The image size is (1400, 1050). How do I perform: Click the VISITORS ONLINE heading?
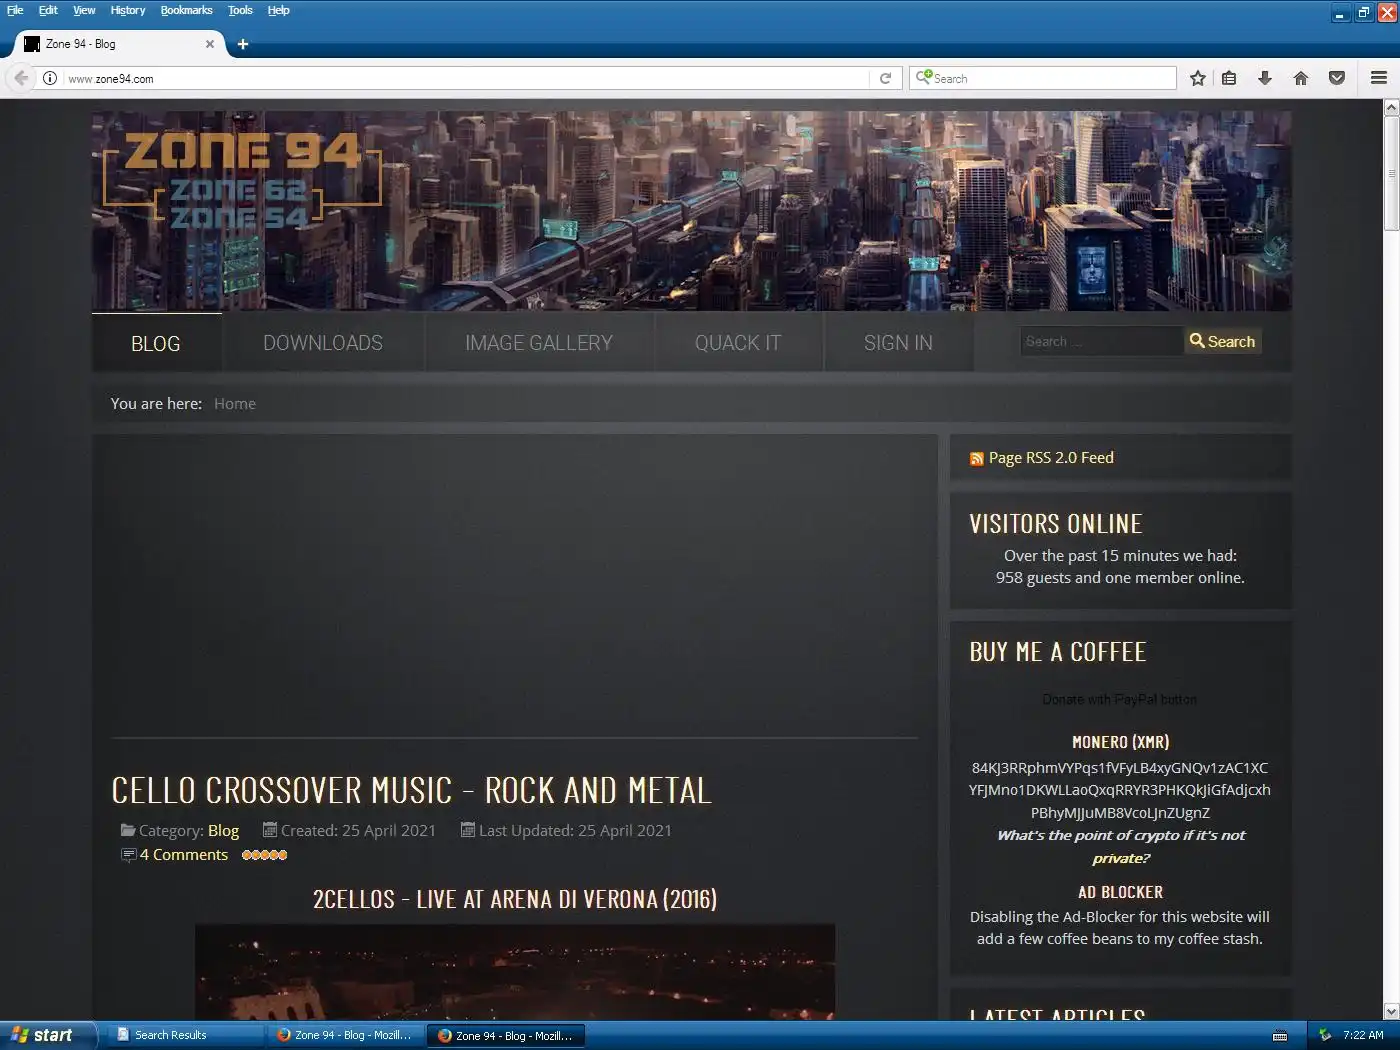click(x=1056, y=524)
